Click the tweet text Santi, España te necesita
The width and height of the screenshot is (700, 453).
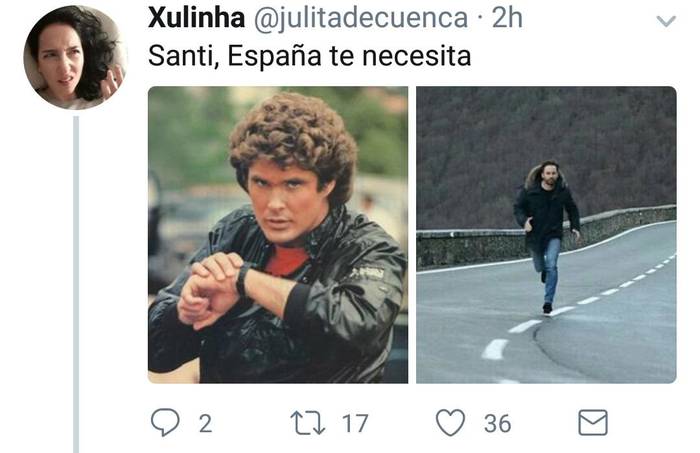[309, 57]
